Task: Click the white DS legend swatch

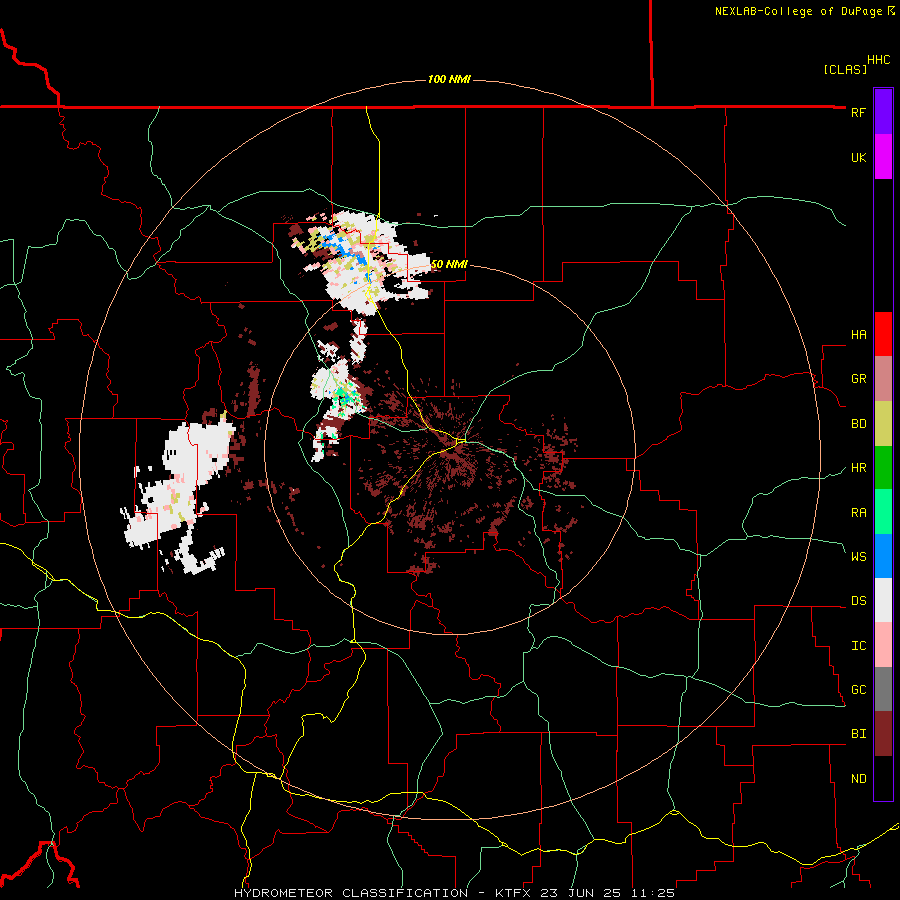Action: tap(883, 600)
